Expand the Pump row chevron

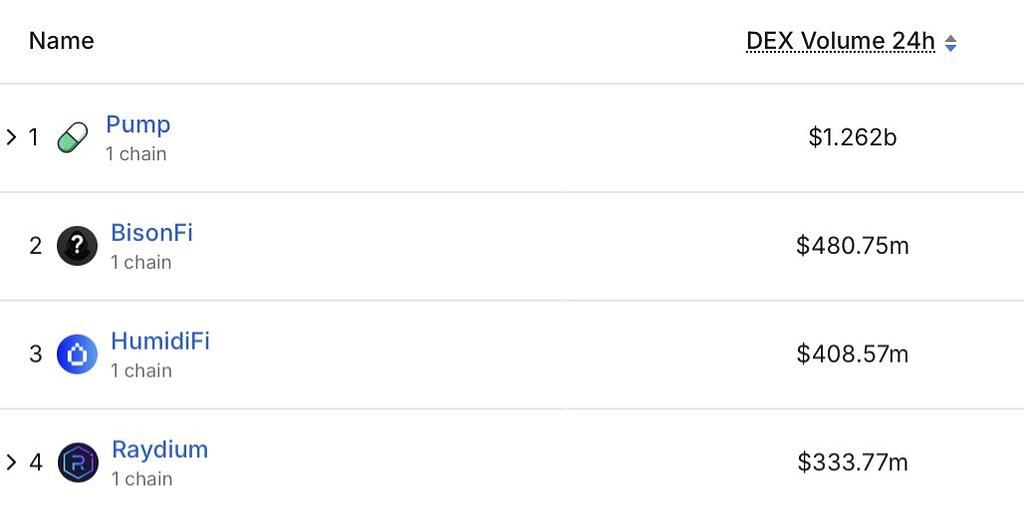[12, 137]
